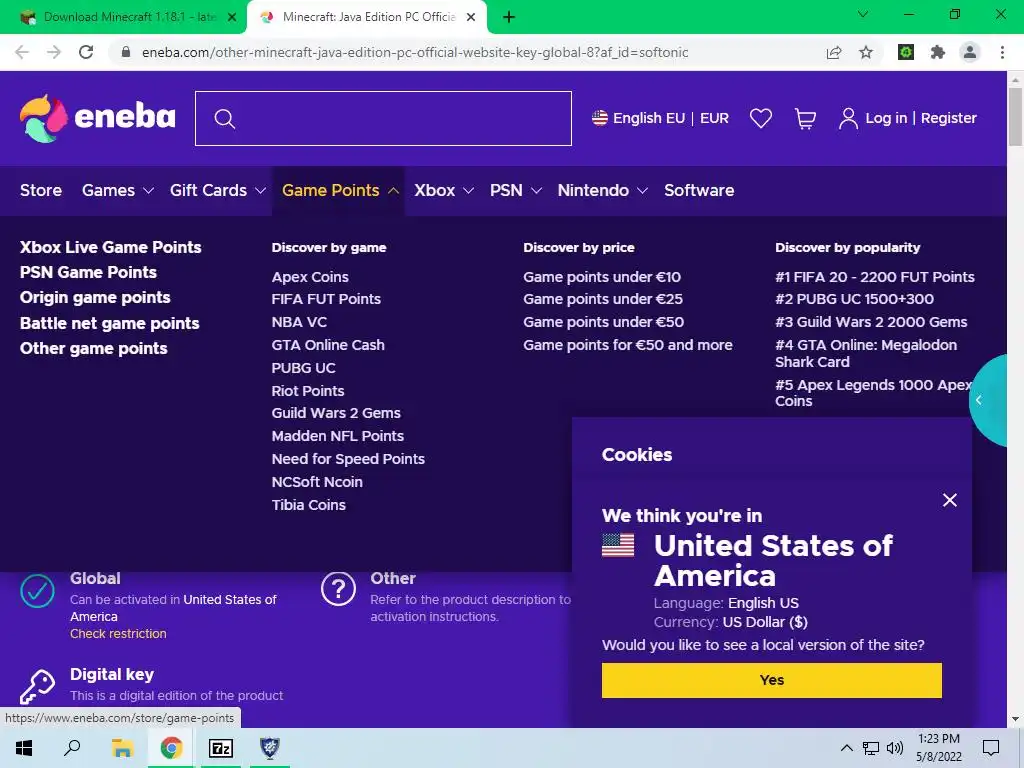The width and height of the screenshot is (1024, 768).
Task: Open Windows taskbar search
Action: (x=72, y=748)
